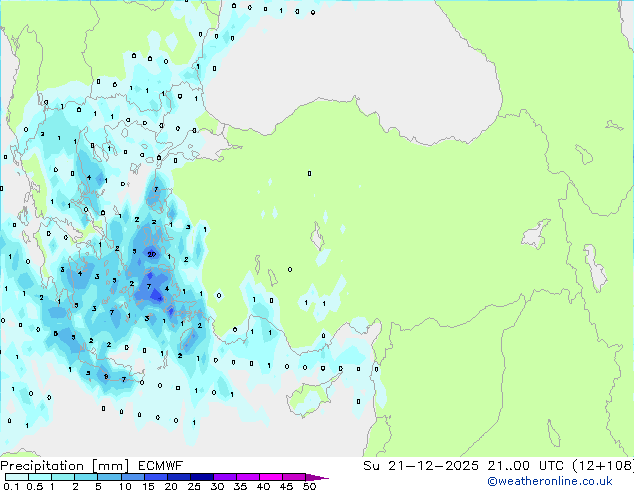Viewport: 634px width, 490px height.
Task: Click legend label '35'
Action: pos(240,486)
